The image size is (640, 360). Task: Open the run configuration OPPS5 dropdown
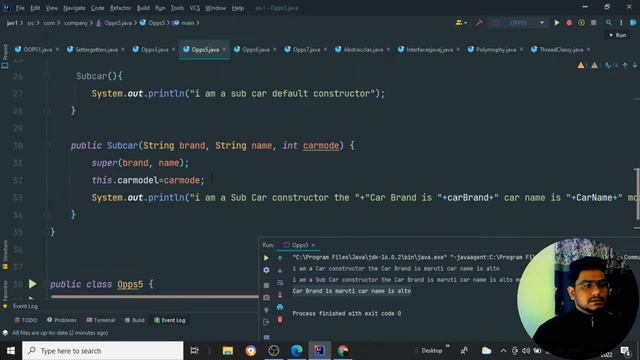point(518,23)
